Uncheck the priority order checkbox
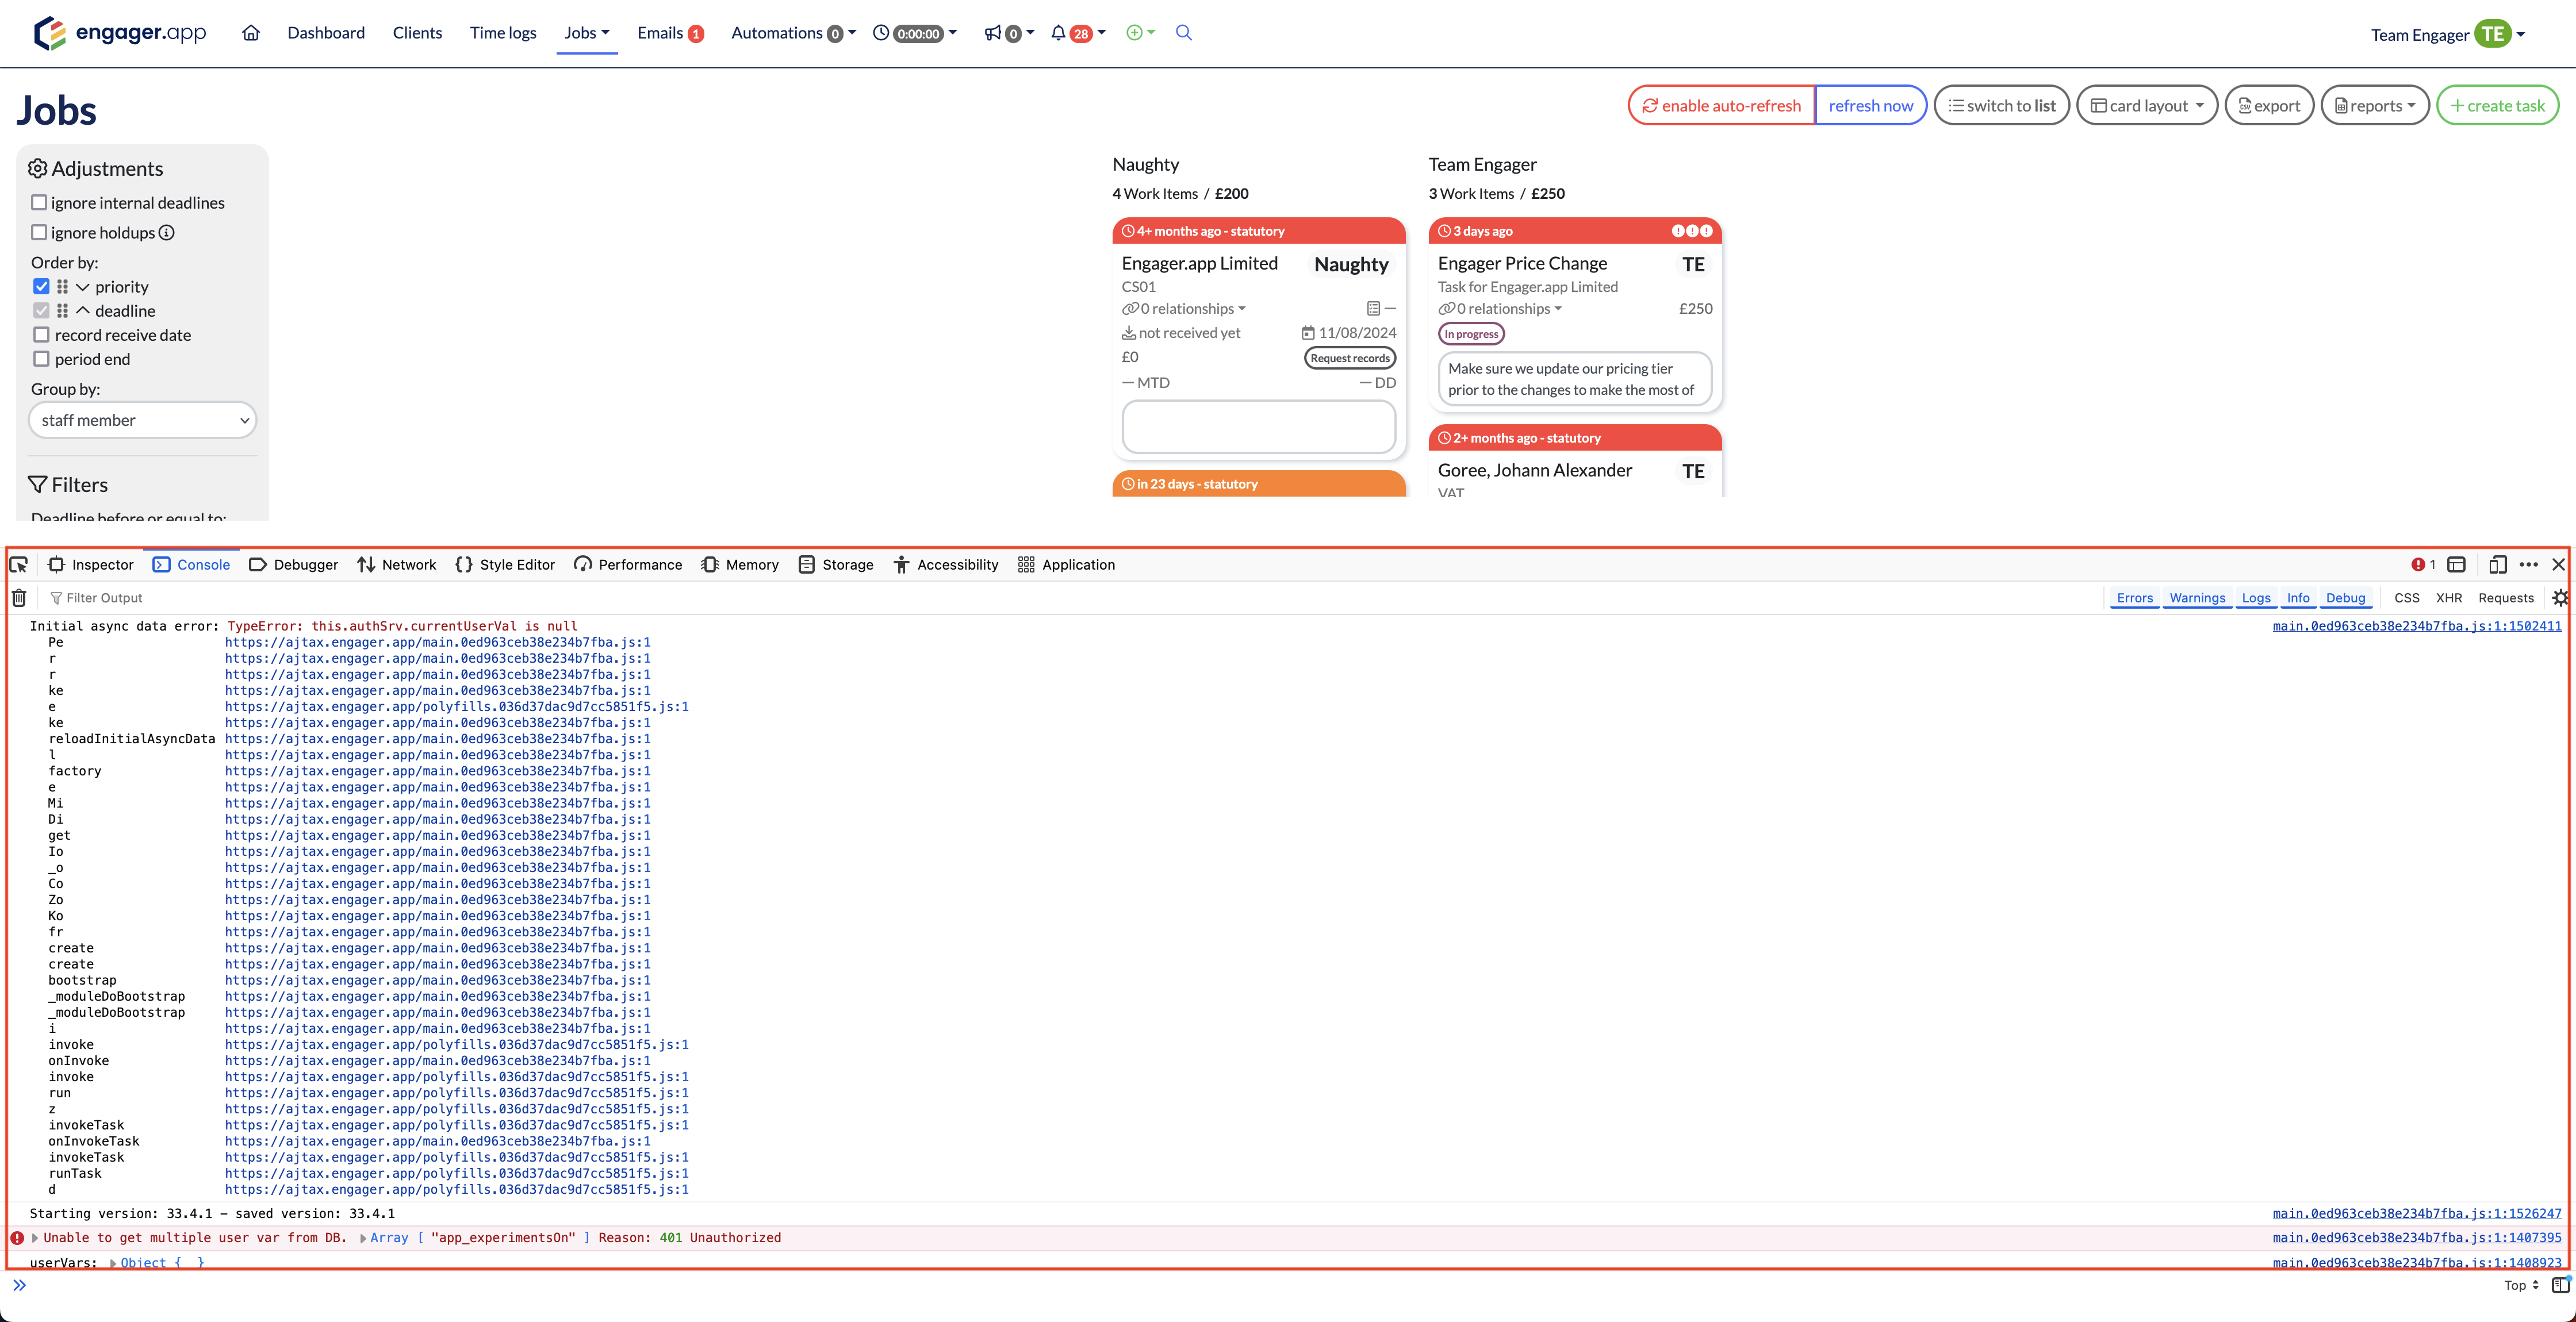This screenshot has height=1322, width=2576. pyautogui.click(x=41, y=287)
